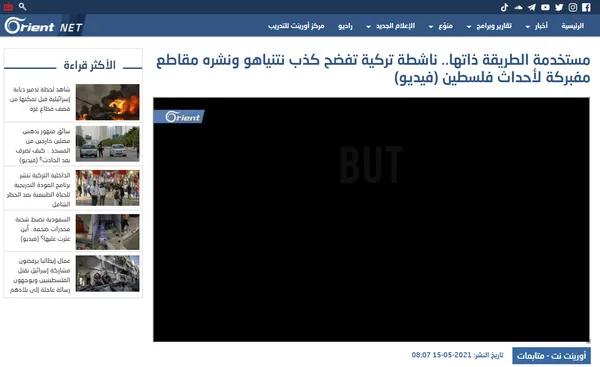
Task: Click the أورينت نت - متابعات button
Action: [x=551, y=356]
